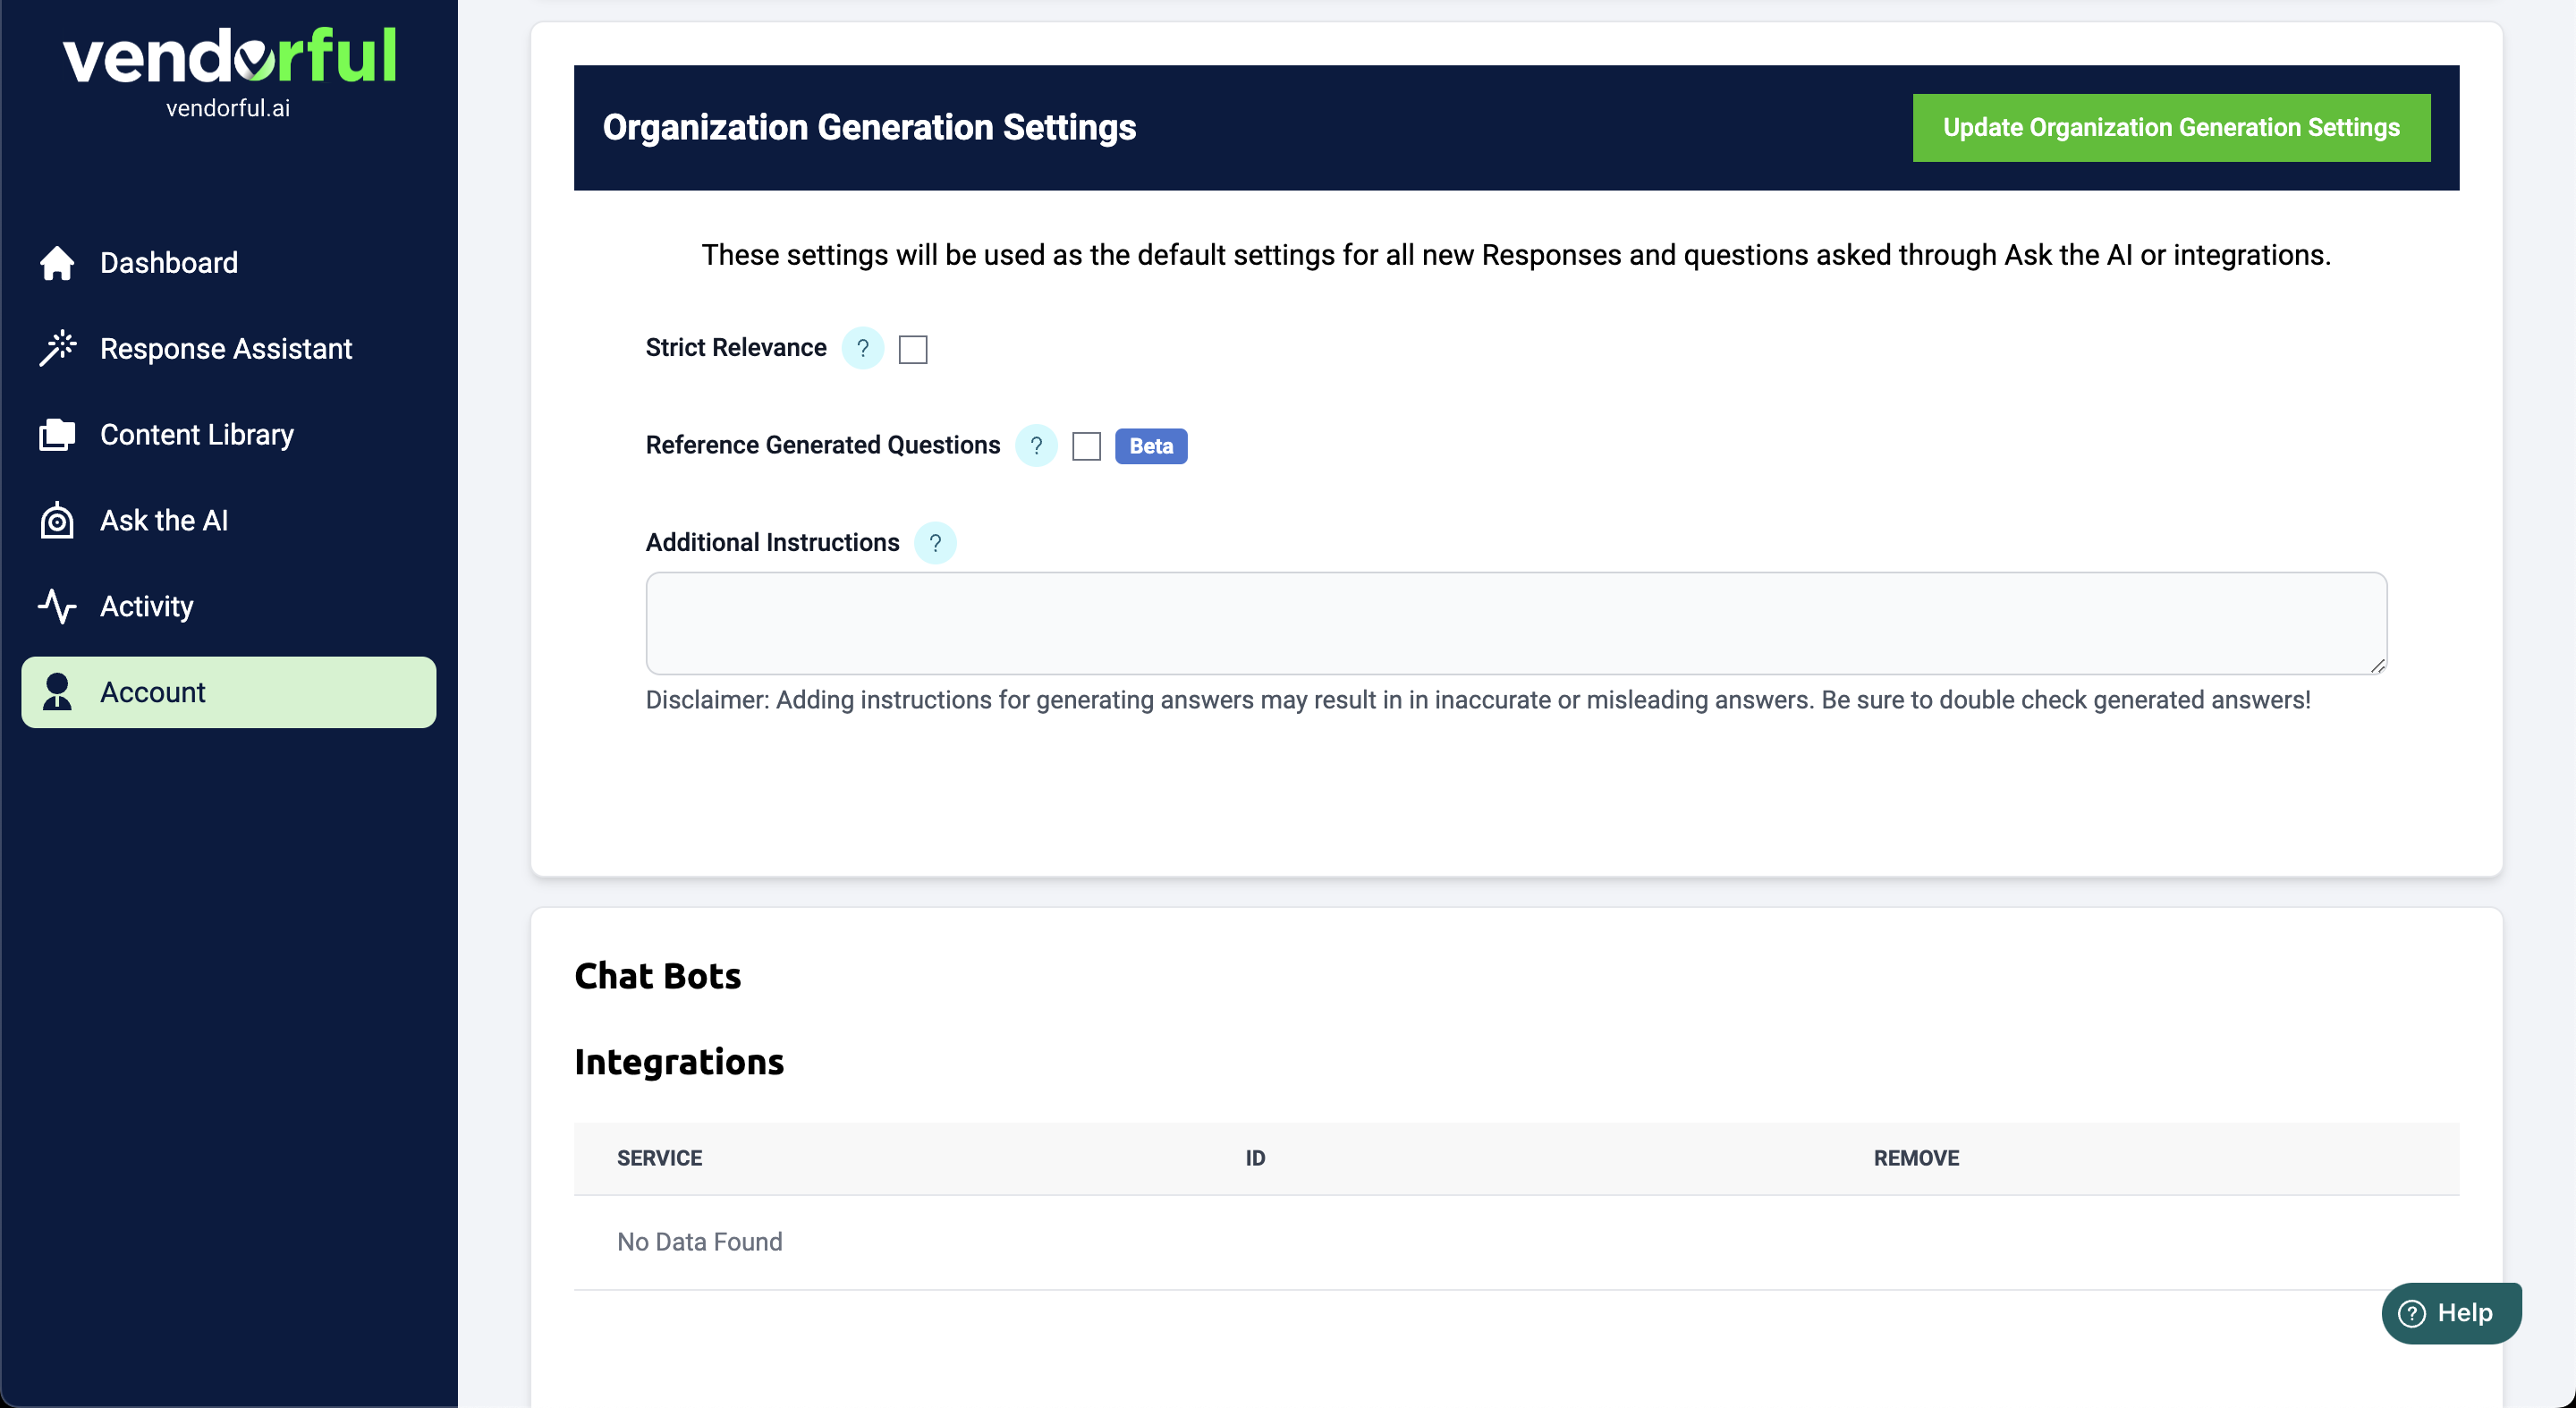Click the Additional Instructions text area
The image size is (2576, 1408).
click(1515, 623)
